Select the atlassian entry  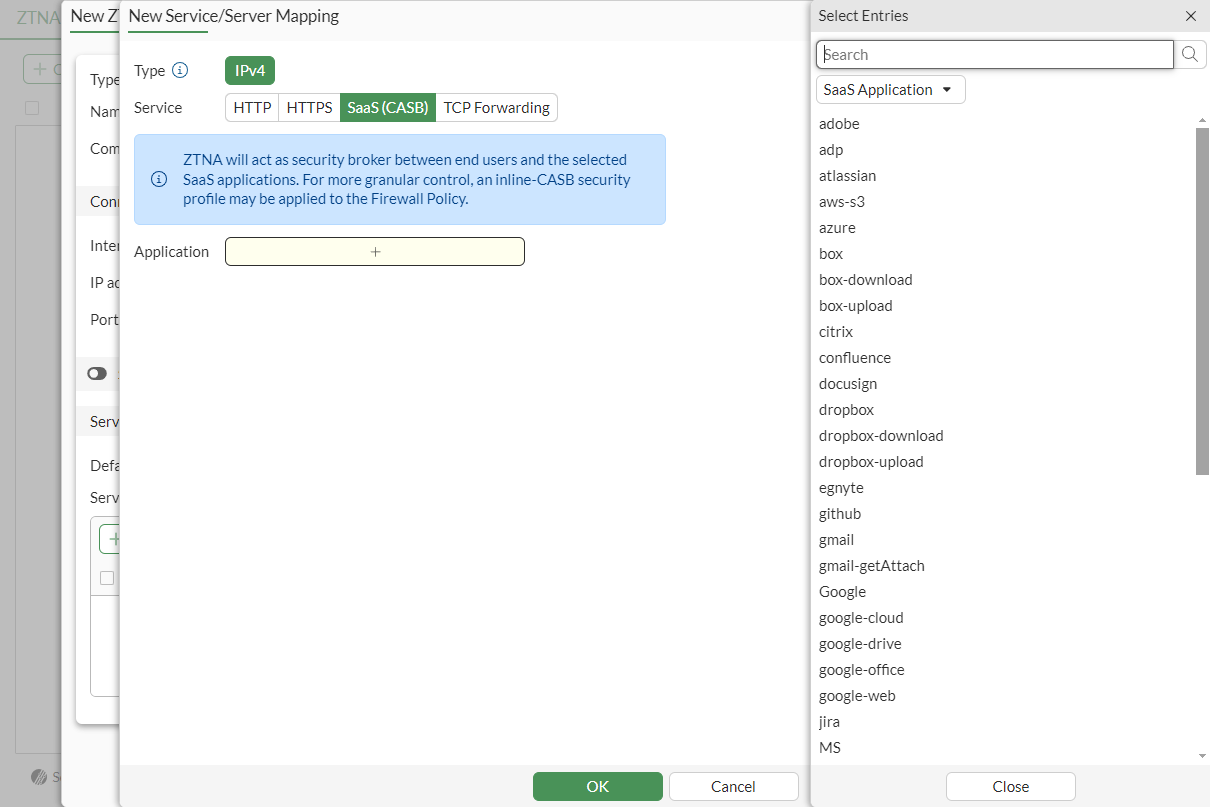coord(847,176)
